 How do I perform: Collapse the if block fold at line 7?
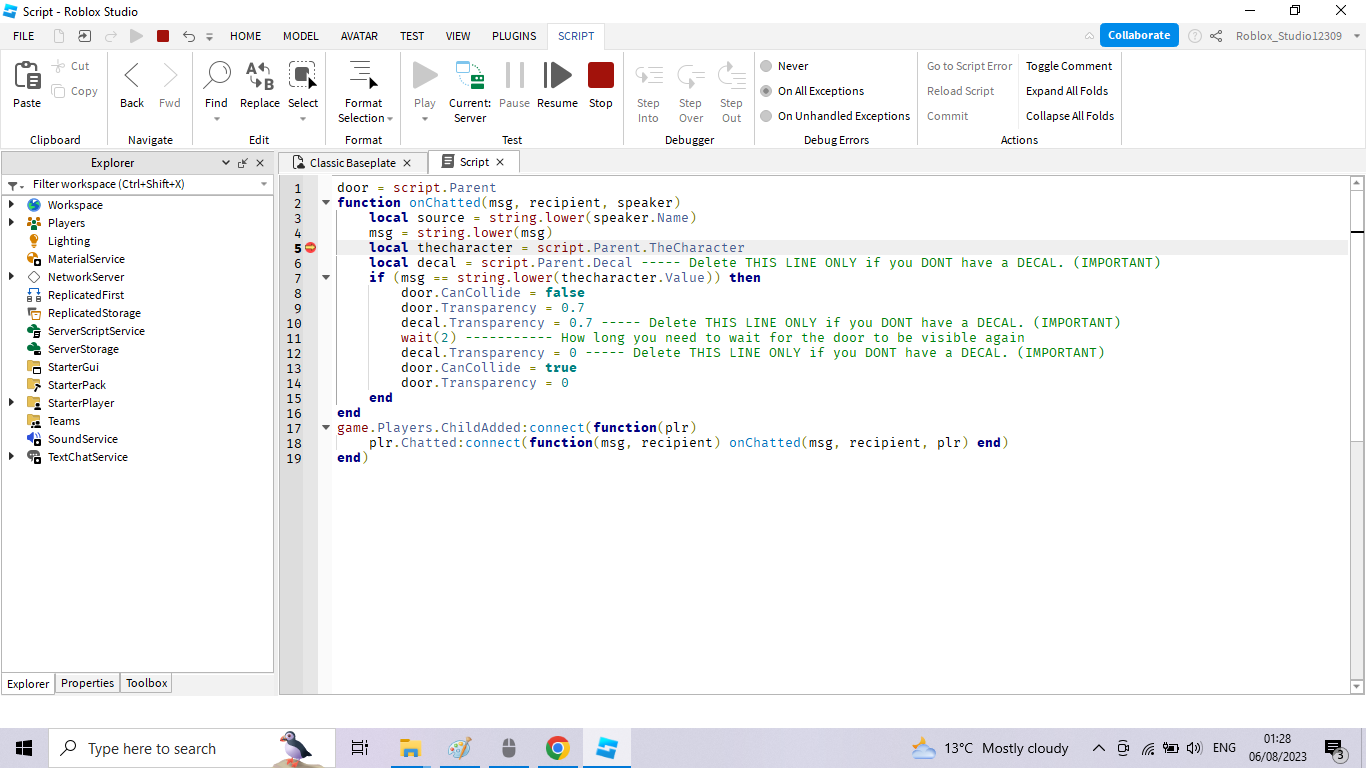click(325, 278)
